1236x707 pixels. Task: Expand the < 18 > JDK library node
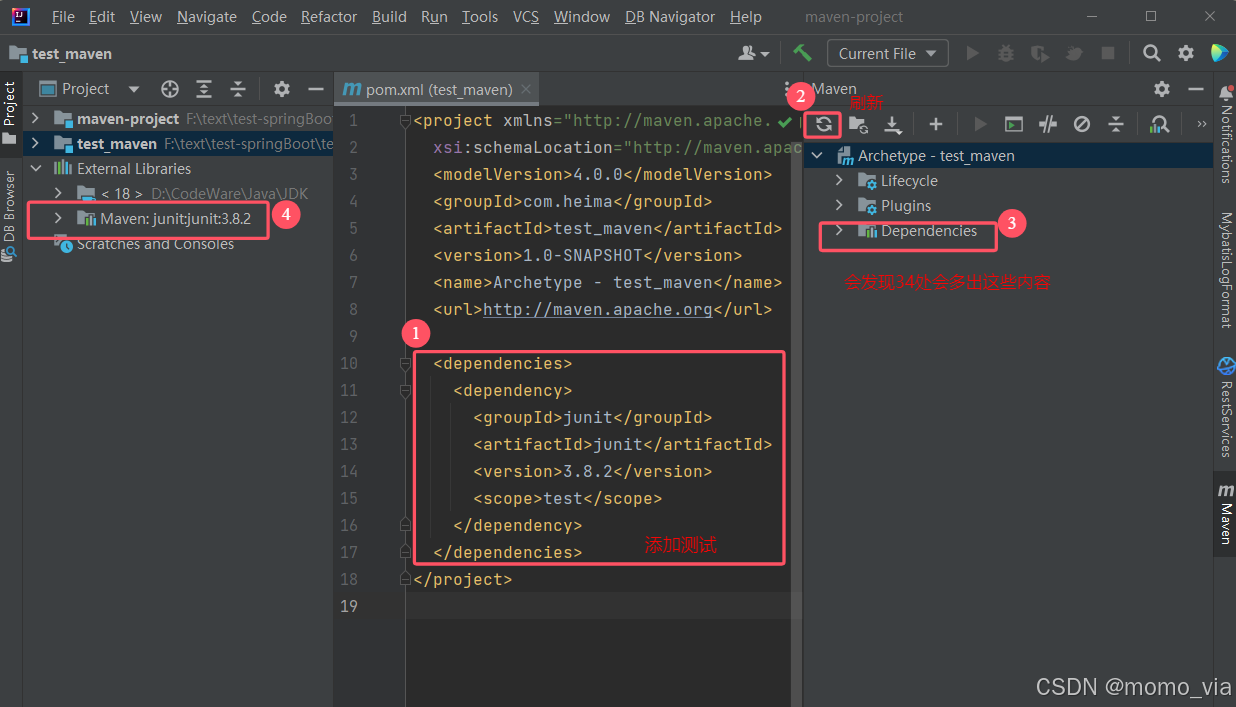point(58,193)
